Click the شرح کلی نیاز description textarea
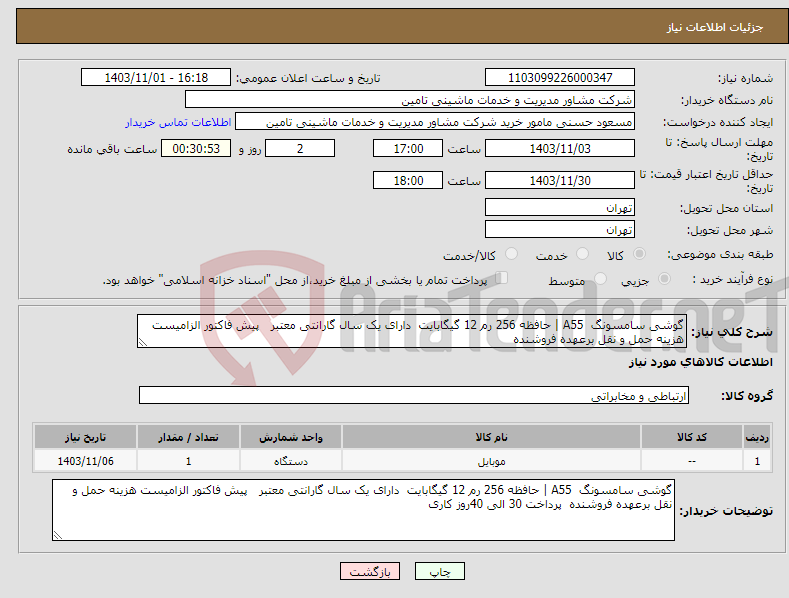 pos(412,331)
